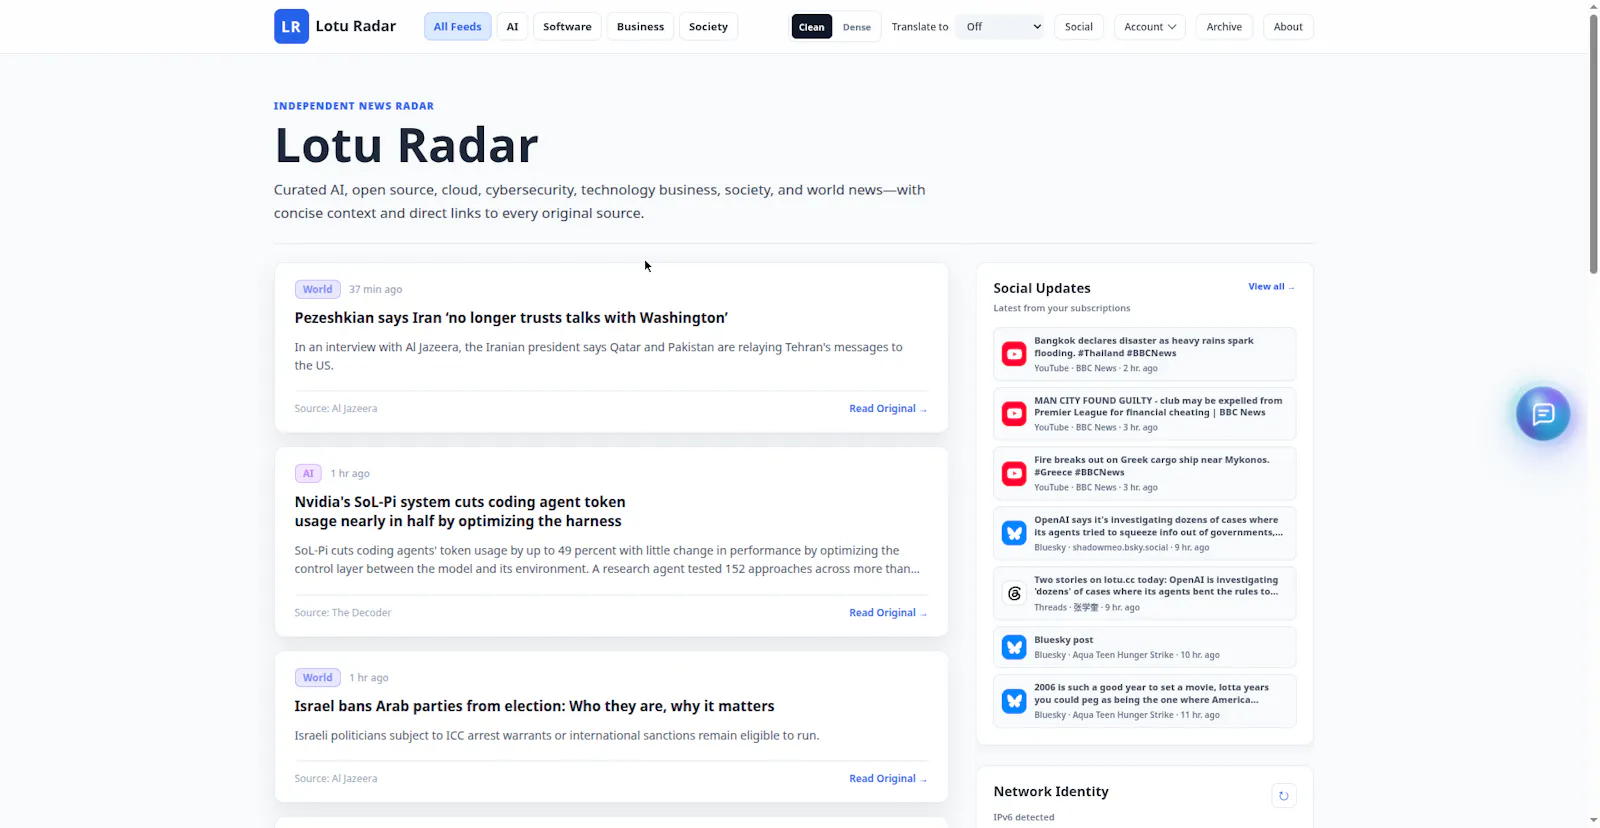The width and height of the screenshot is (1600, 828).
Task: Switch to Clean layout mode
Action: point(812,27)
